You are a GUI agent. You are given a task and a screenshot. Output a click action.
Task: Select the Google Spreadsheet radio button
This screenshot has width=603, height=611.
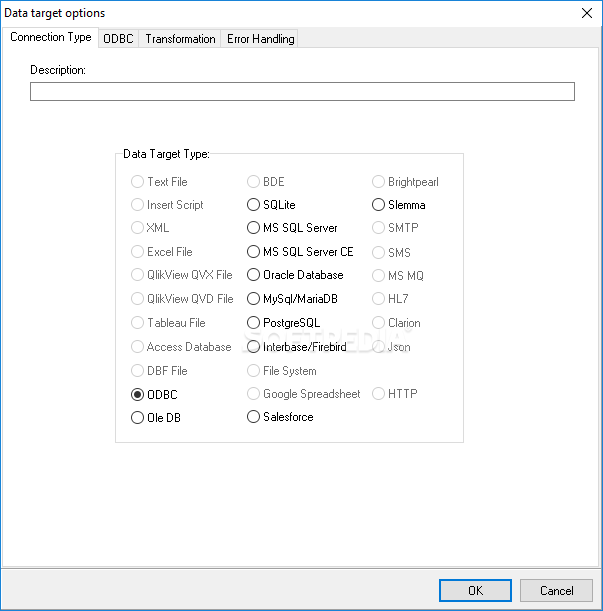pos(253,394)
